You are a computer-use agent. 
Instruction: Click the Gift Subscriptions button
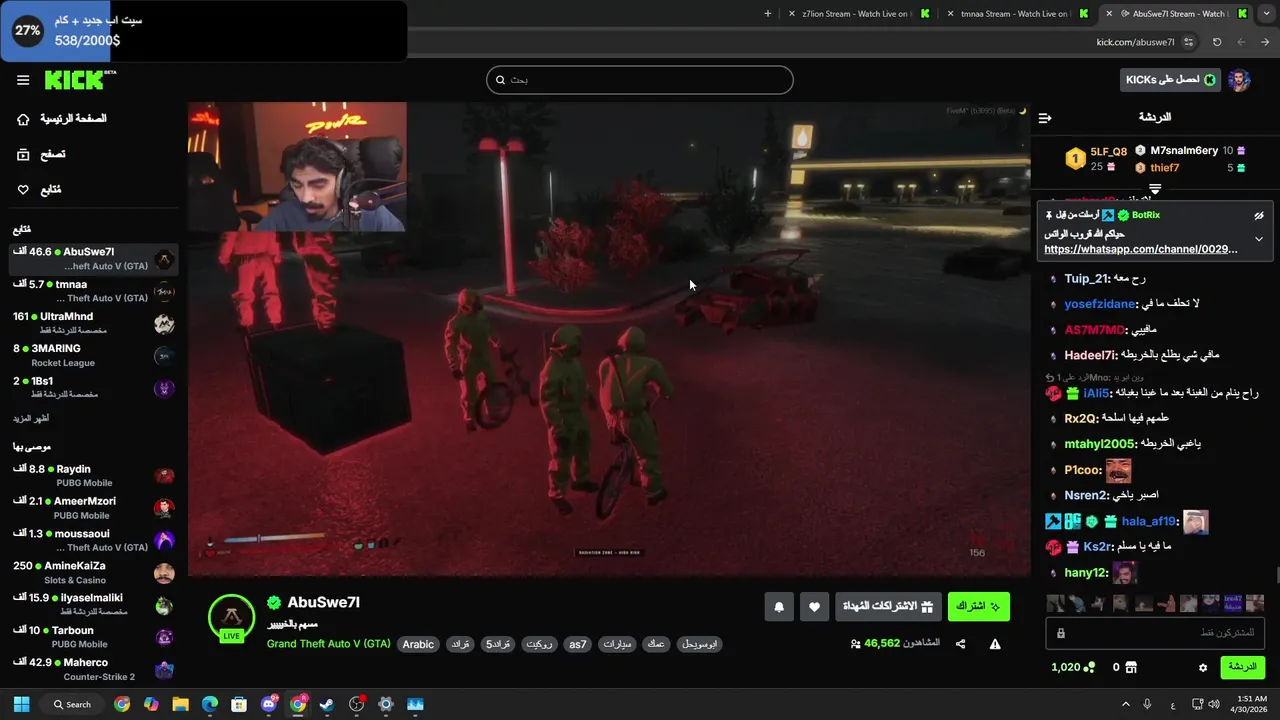tap(888, 607)
